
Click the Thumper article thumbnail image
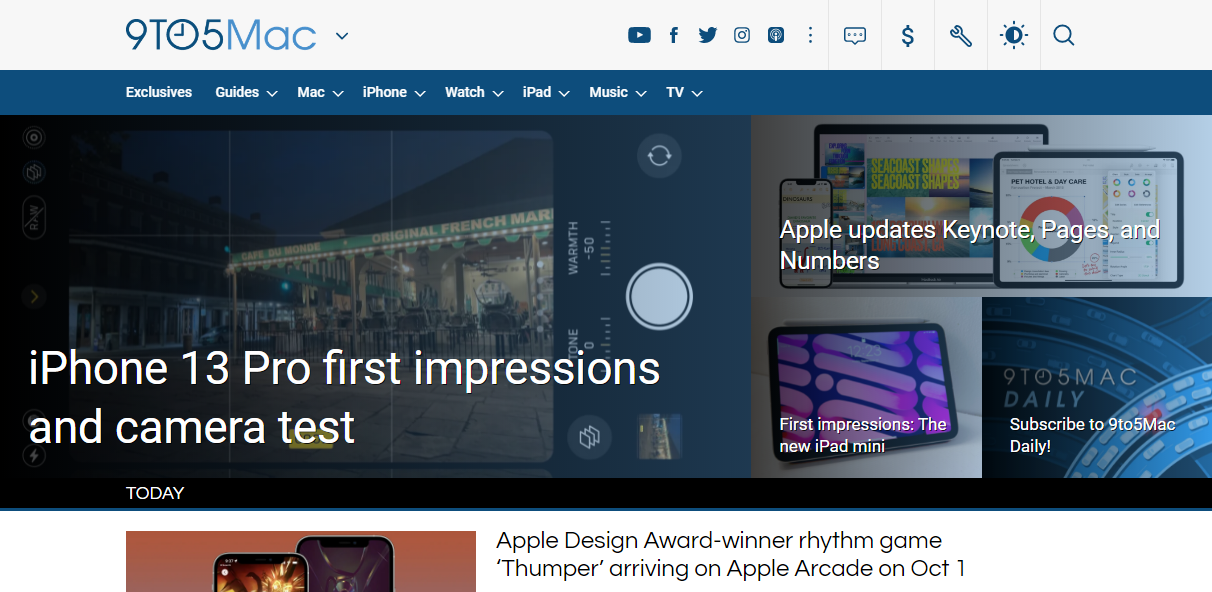[301, 561]
